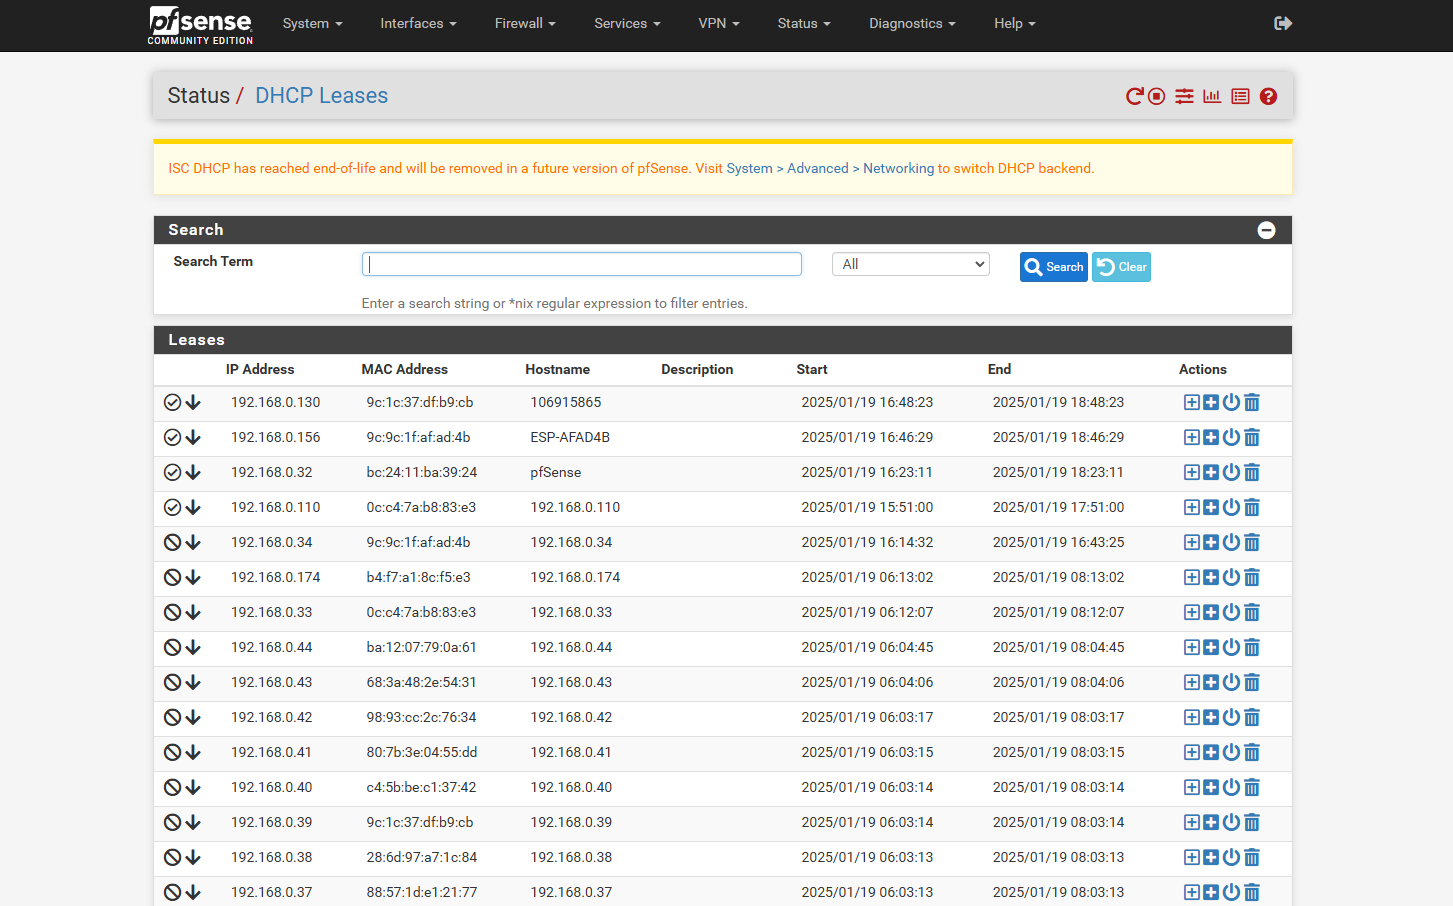Delete the 106915865 host lease
The height and width of the screenshot is (906, 1453).
coord(1252,402)
